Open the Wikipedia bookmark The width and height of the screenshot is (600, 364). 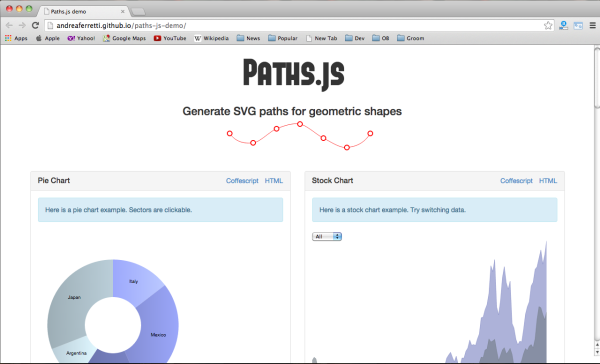(x=211, y=38)
